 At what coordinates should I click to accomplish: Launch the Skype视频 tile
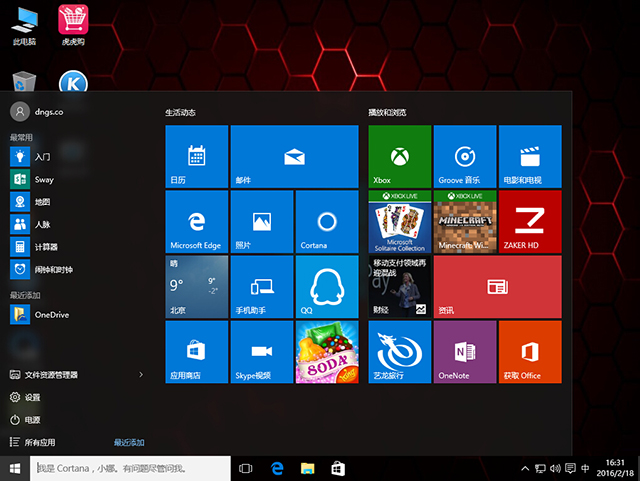click(x=262, y=351)
